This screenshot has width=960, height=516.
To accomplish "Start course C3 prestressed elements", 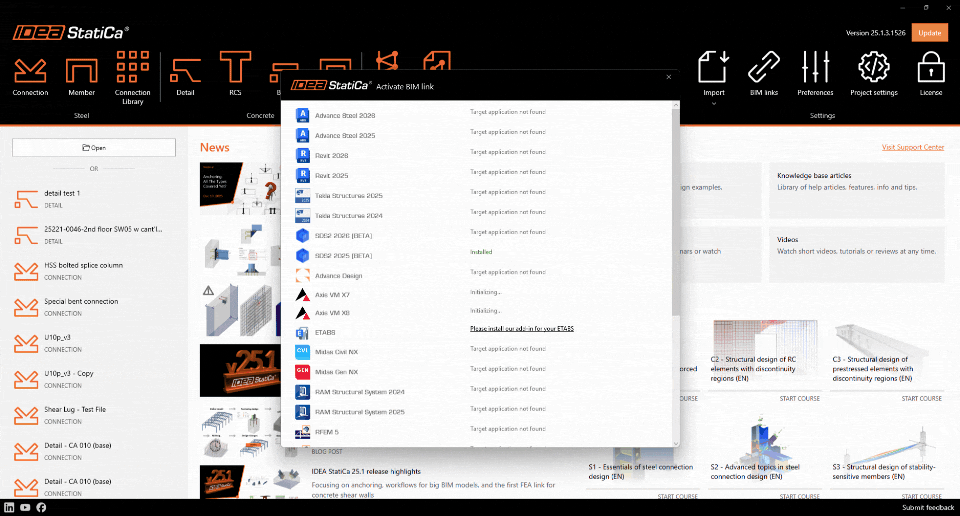I will (x=921, y=398).
